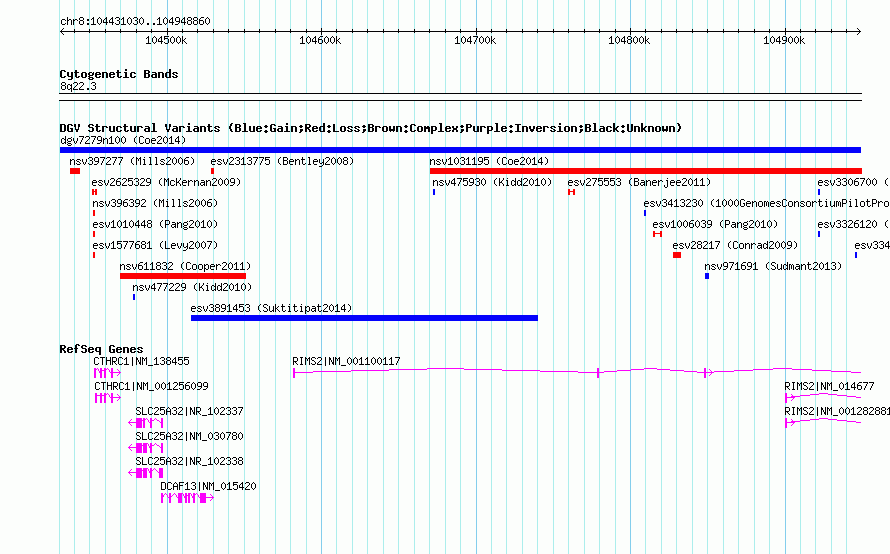
Task: Click the DCAF13 NM_015420 gene glyph
Action: coord(187,498)
